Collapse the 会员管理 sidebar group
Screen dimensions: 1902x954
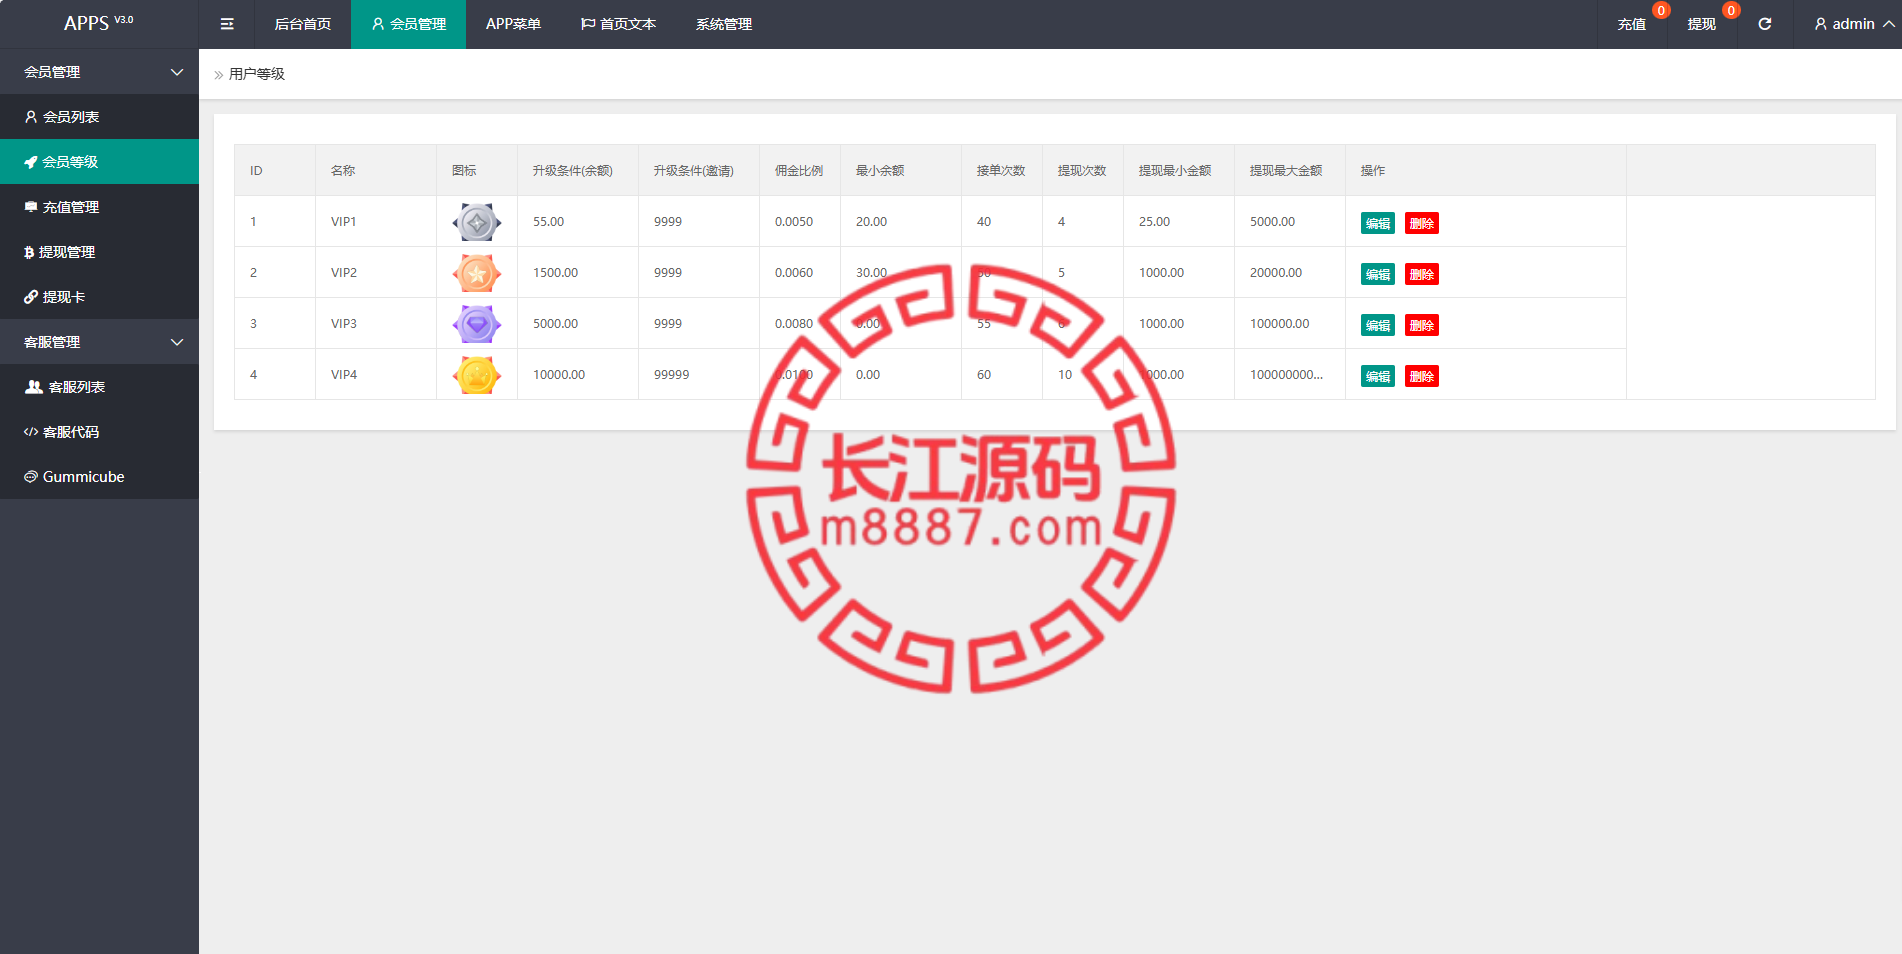99,72
